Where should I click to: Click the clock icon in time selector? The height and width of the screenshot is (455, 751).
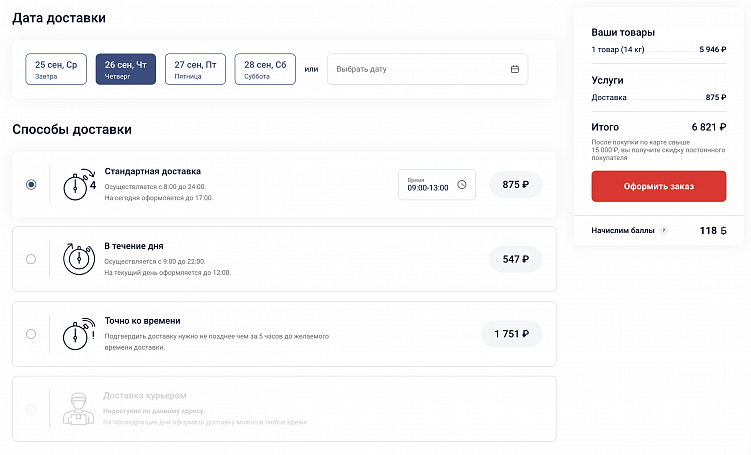[462, 184]
